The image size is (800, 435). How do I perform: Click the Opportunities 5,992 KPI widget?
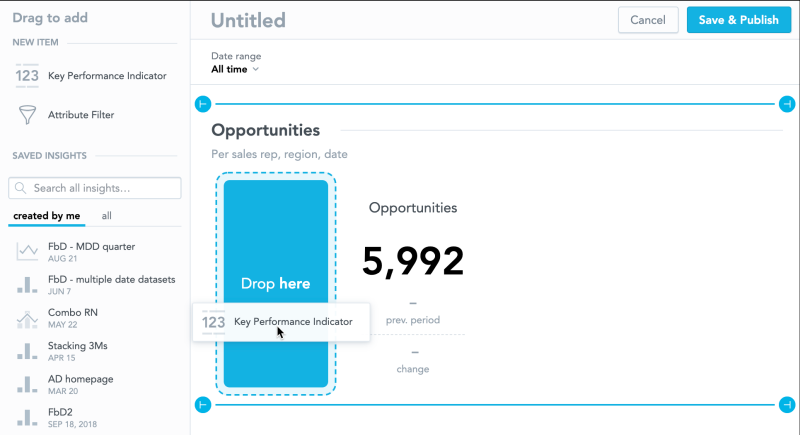click(413, 261)
